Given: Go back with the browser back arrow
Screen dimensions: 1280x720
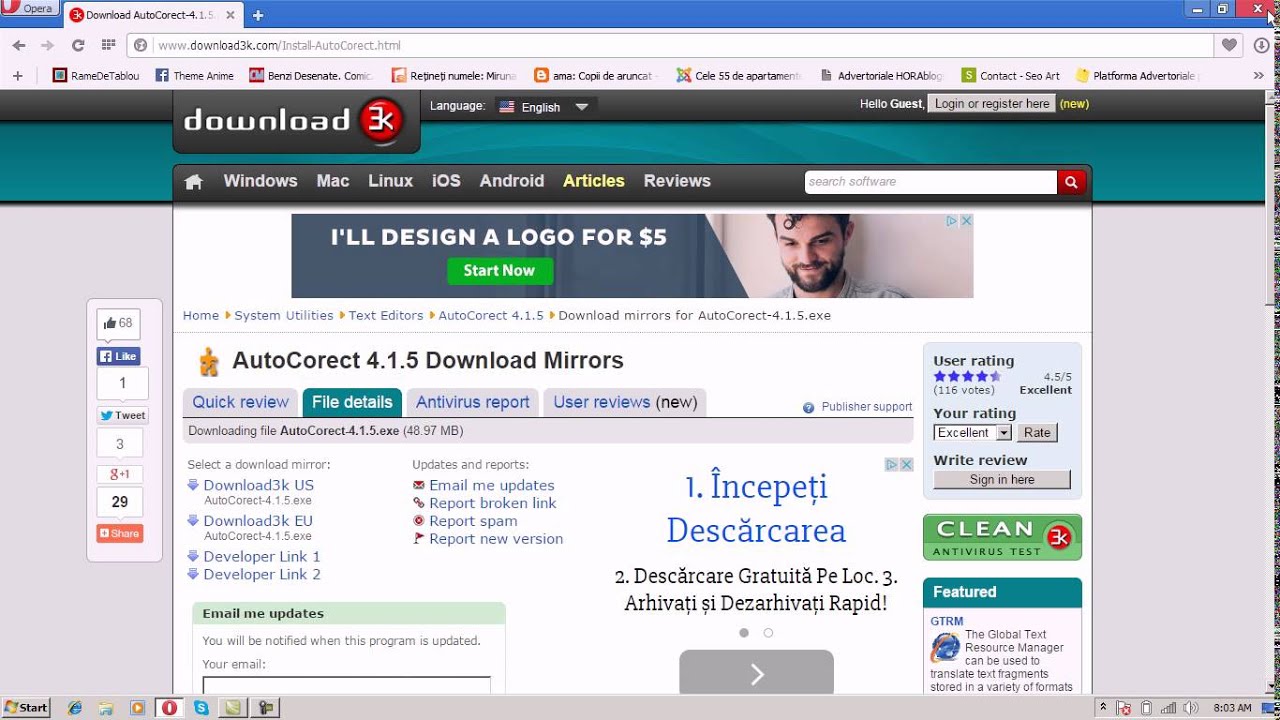Looking at the screenshot, I should (x=17, y=45).
